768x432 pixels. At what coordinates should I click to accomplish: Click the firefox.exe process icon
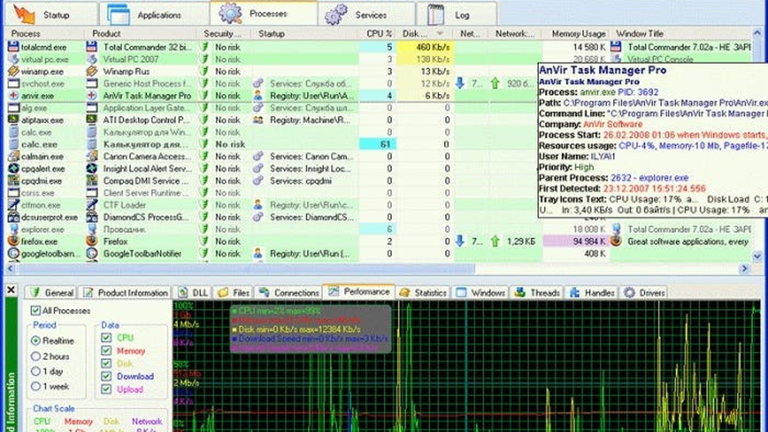(x=13, y=241)
